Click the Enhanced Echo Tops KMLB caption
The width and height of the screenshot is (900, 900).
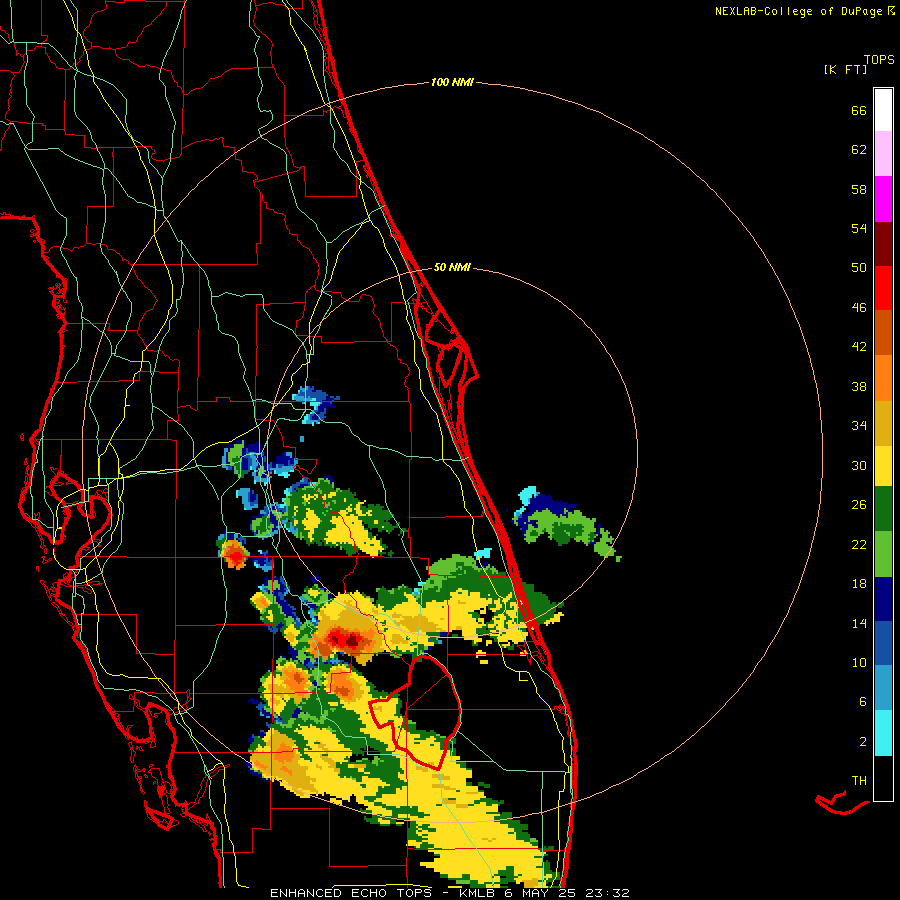pos(449,893)
